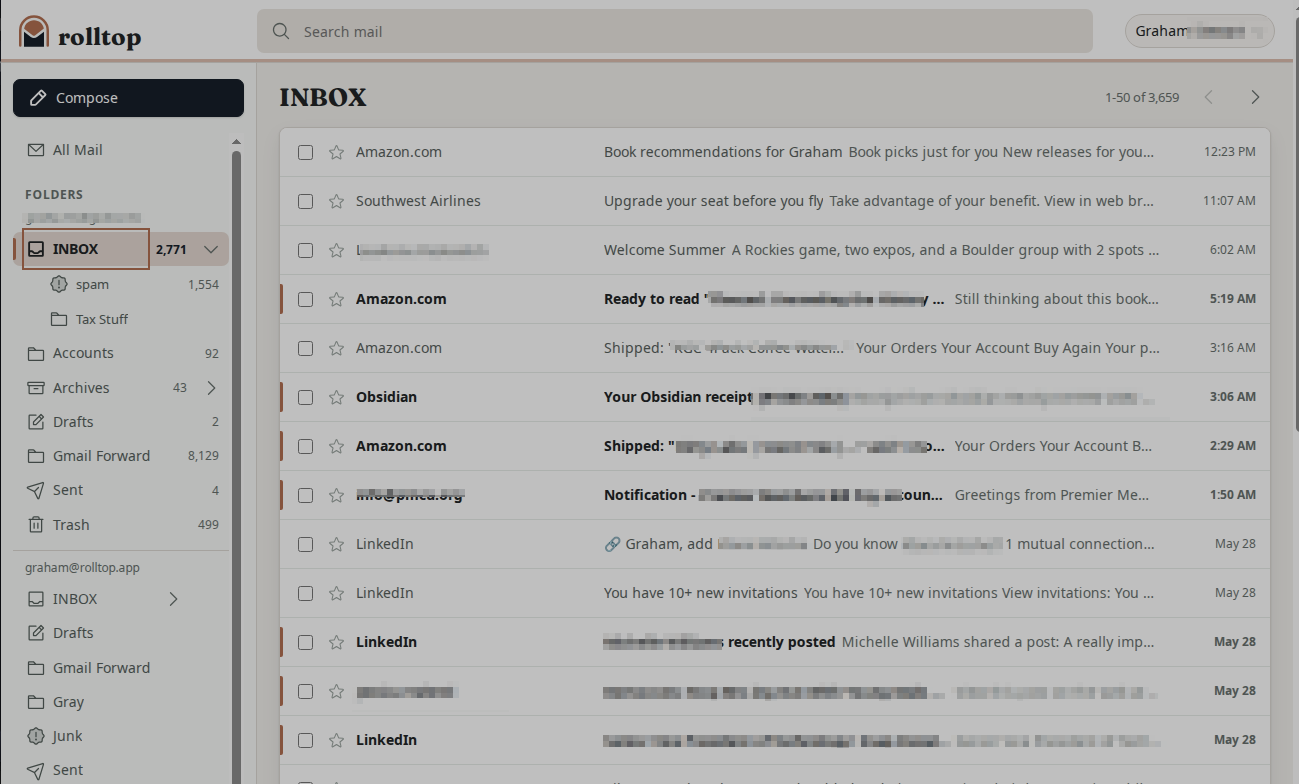Click the pencil icon on Compose
This screenshot has width=1299, height=784.
(x=38, y=98)
